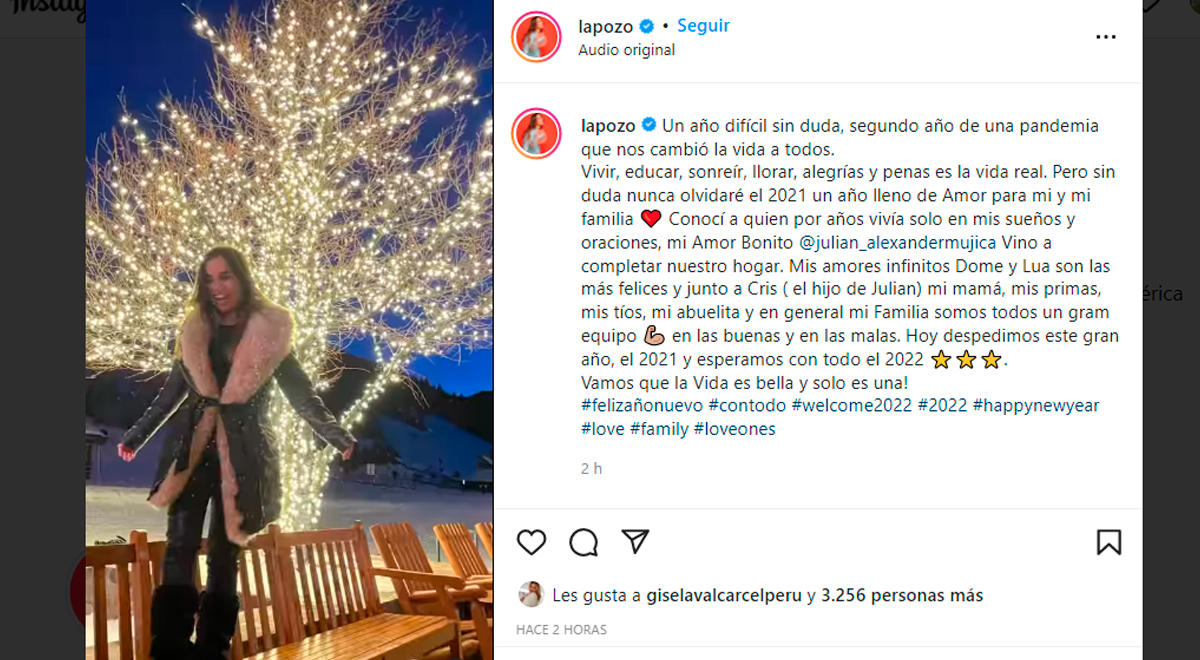Open the three-dot more options menu
This screenshot has width=1200, height=660.
1105,37
